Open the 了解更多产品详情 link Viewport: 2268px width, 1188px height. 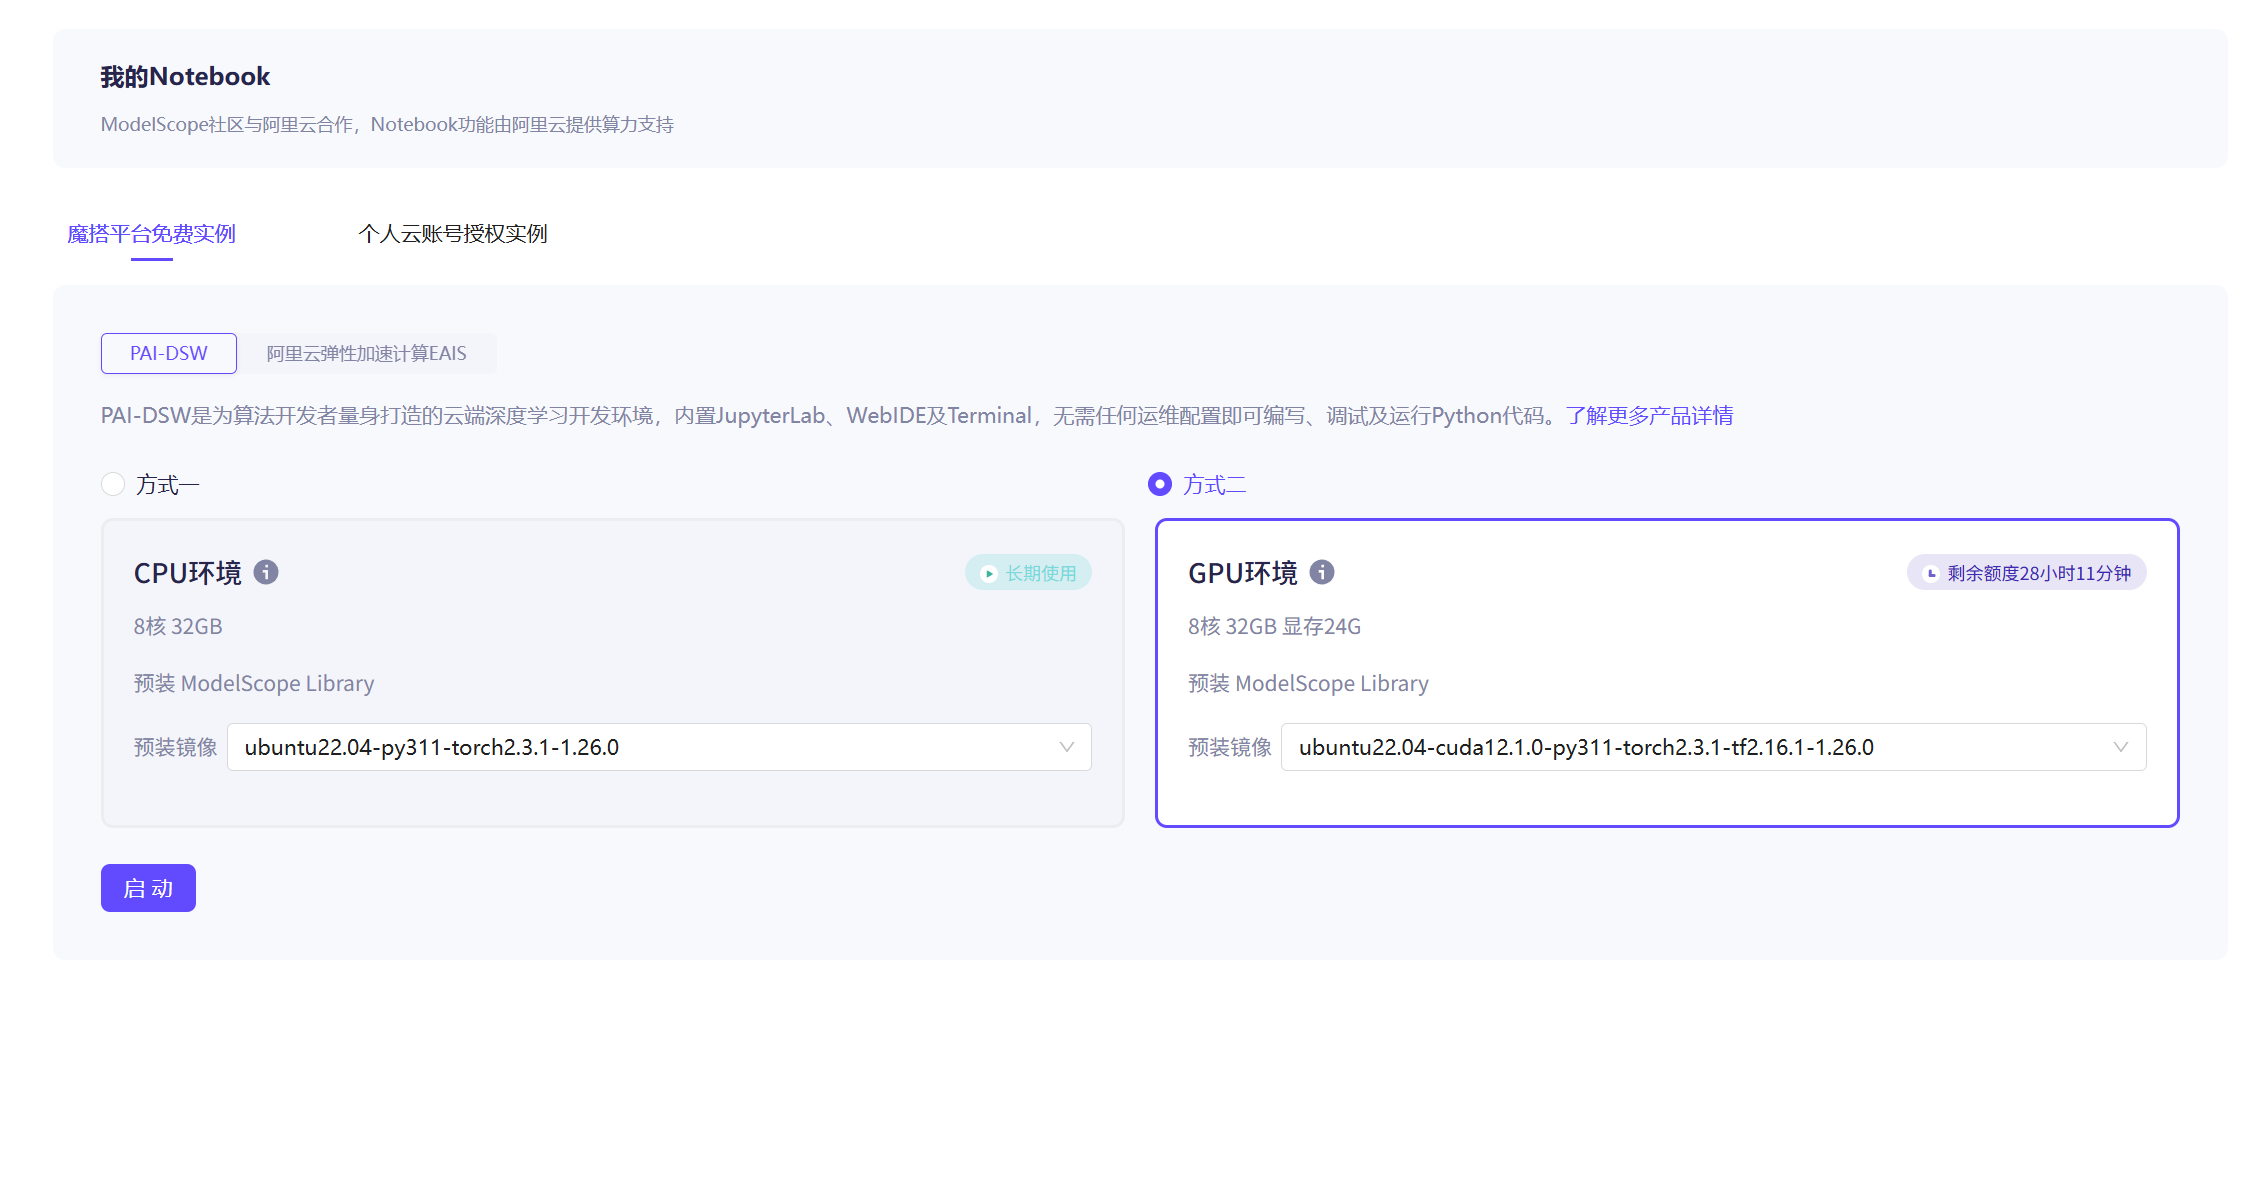point(1649,415)
